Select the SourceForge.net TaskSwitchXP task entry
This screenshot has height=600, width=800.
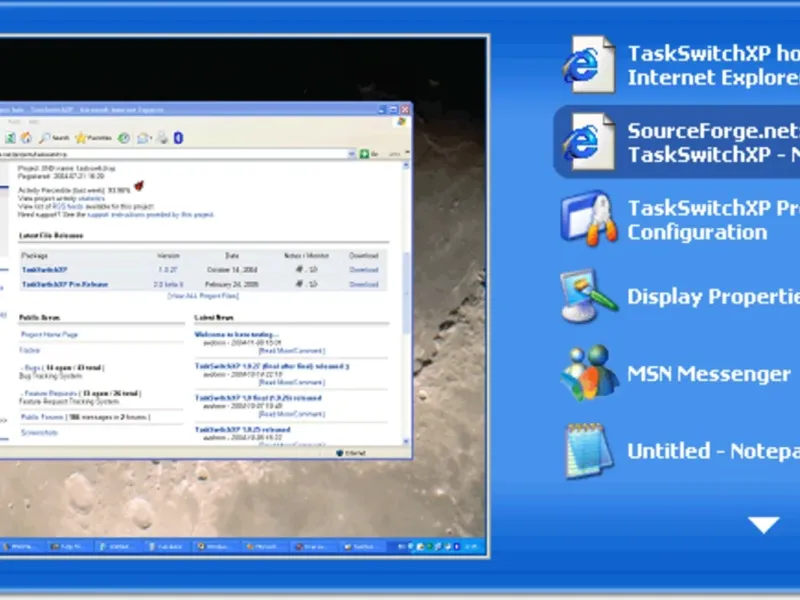pyautogui.click(x=677, y=142)
